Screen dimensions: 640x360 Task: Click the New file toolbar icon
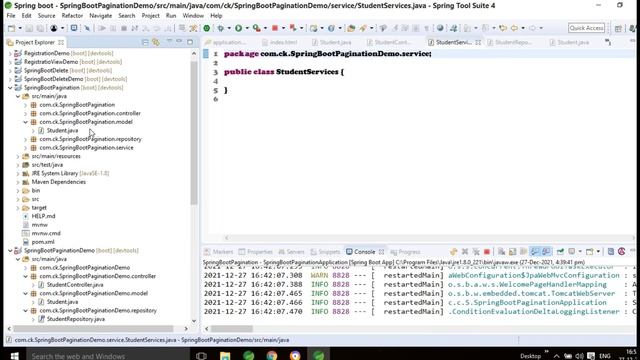pyautogui.click(x=11, y=28)
